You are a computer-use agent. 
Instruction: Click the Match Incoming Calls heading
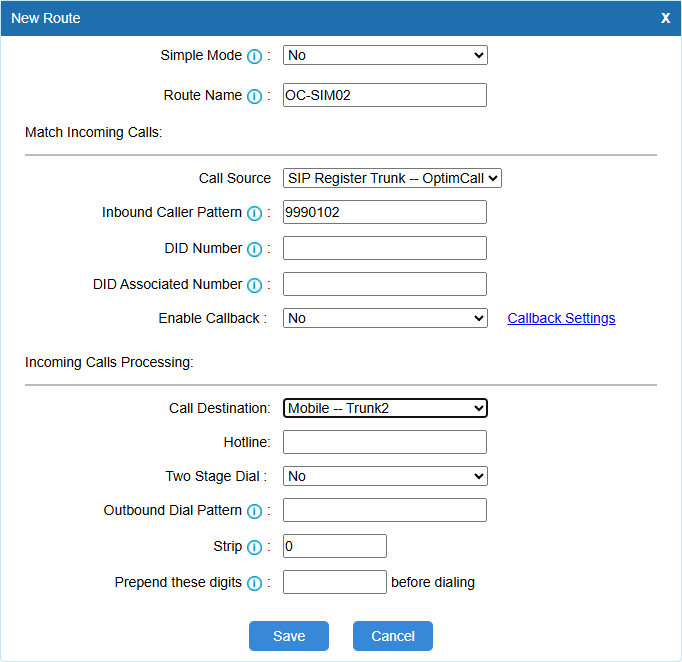(94, 132)
